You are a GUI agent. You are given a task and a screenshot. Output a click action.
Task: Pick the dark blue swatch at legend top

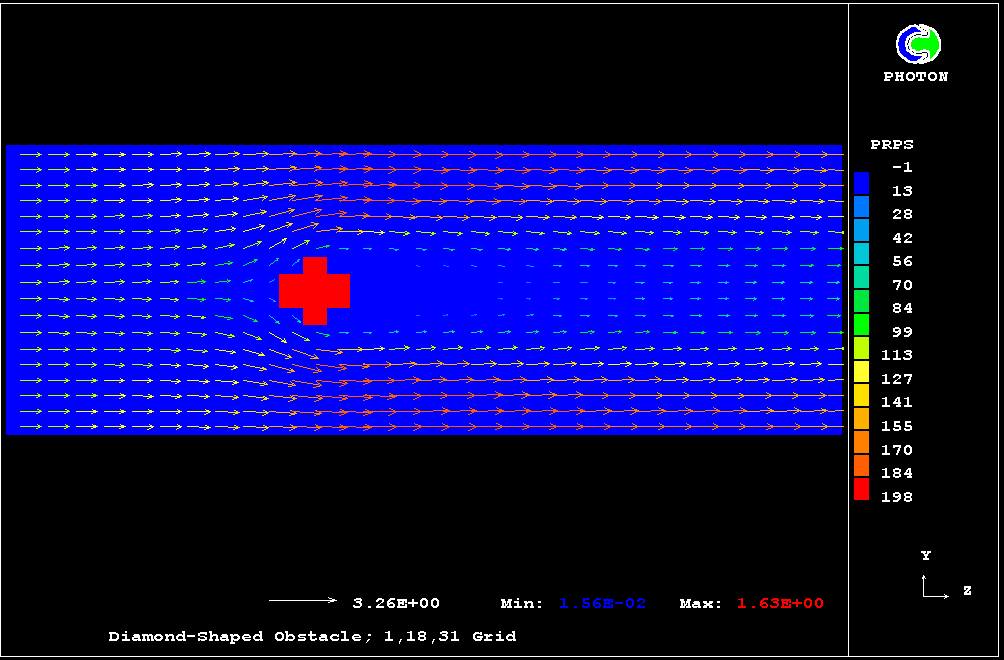click(862, 182)
